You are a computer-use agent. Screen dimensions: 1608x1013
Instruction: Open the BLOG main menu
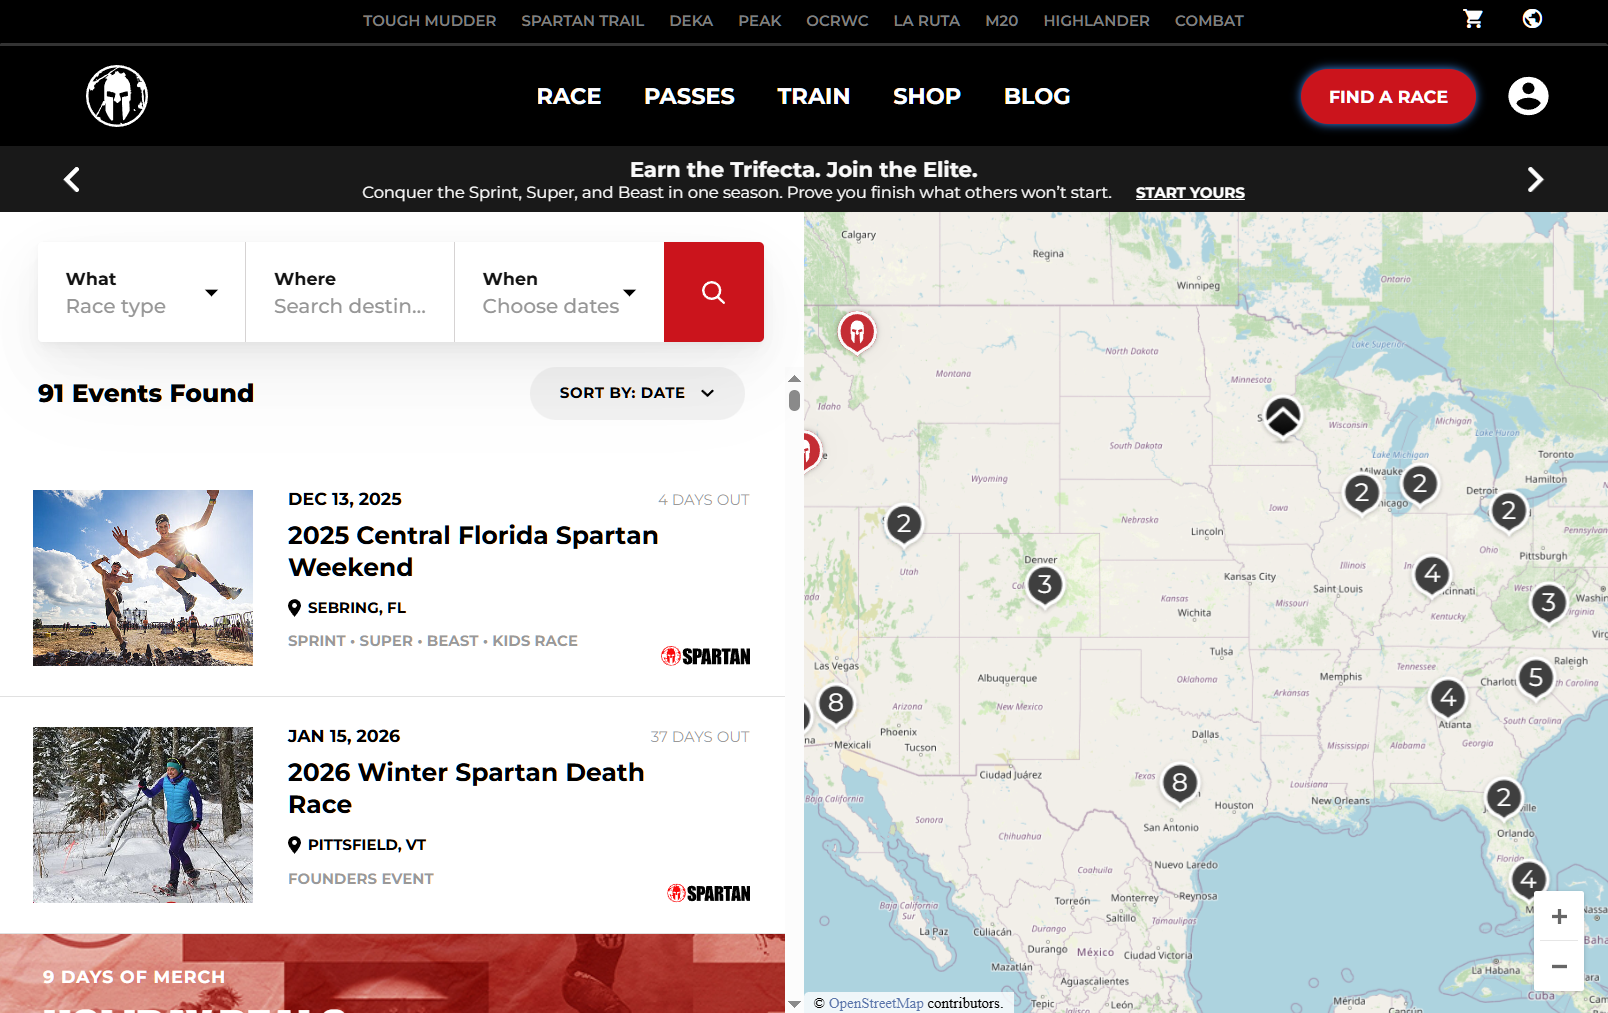click(1037, 96)
